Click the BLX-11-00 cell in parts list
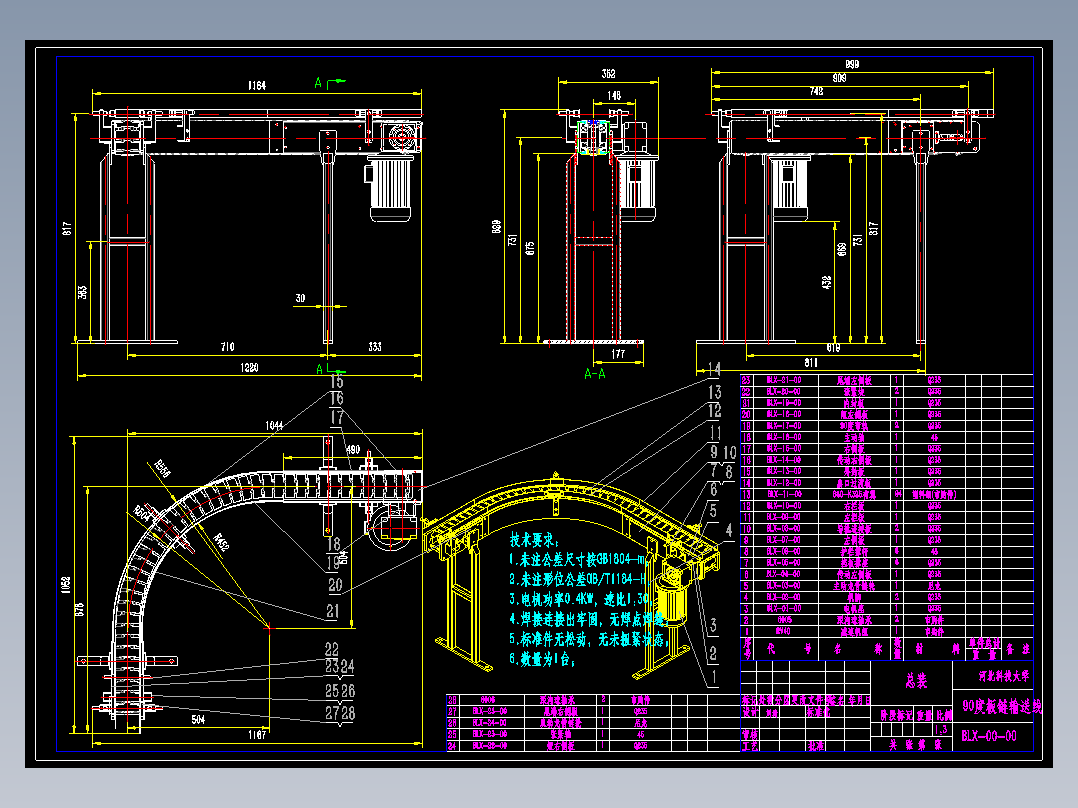Image resolution: width=1078 pixels, height=808 pixels. pos(784,494)
